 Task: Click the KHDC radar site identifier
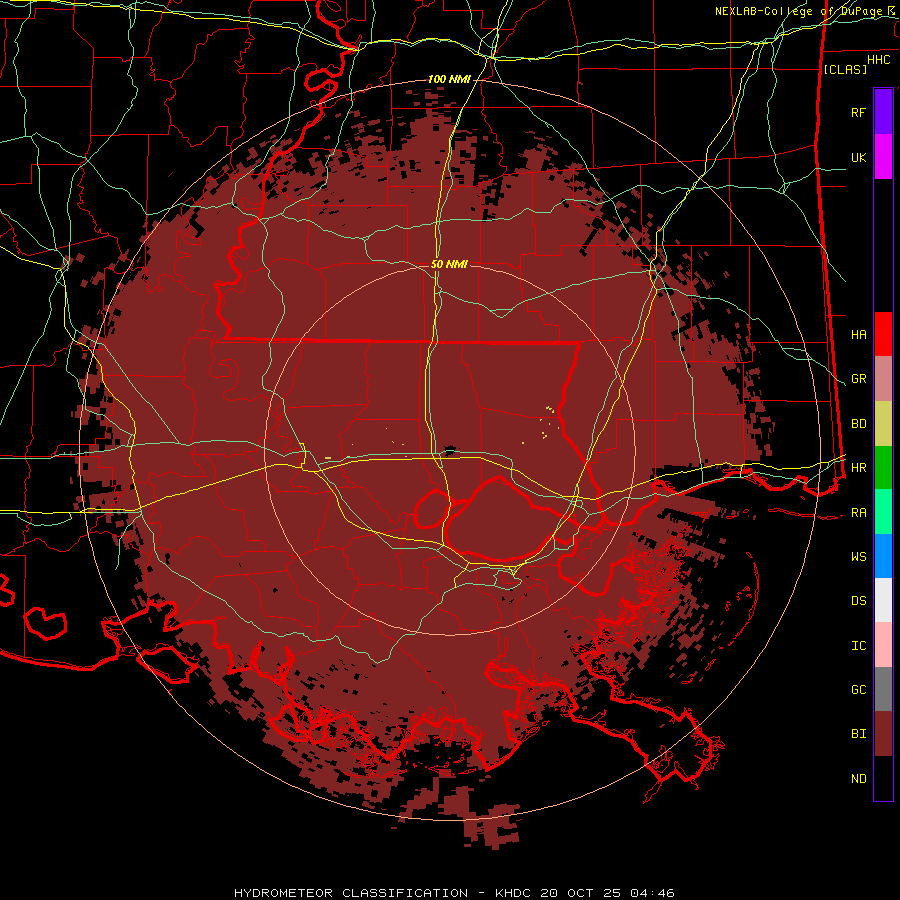click(x=515, y=893)
